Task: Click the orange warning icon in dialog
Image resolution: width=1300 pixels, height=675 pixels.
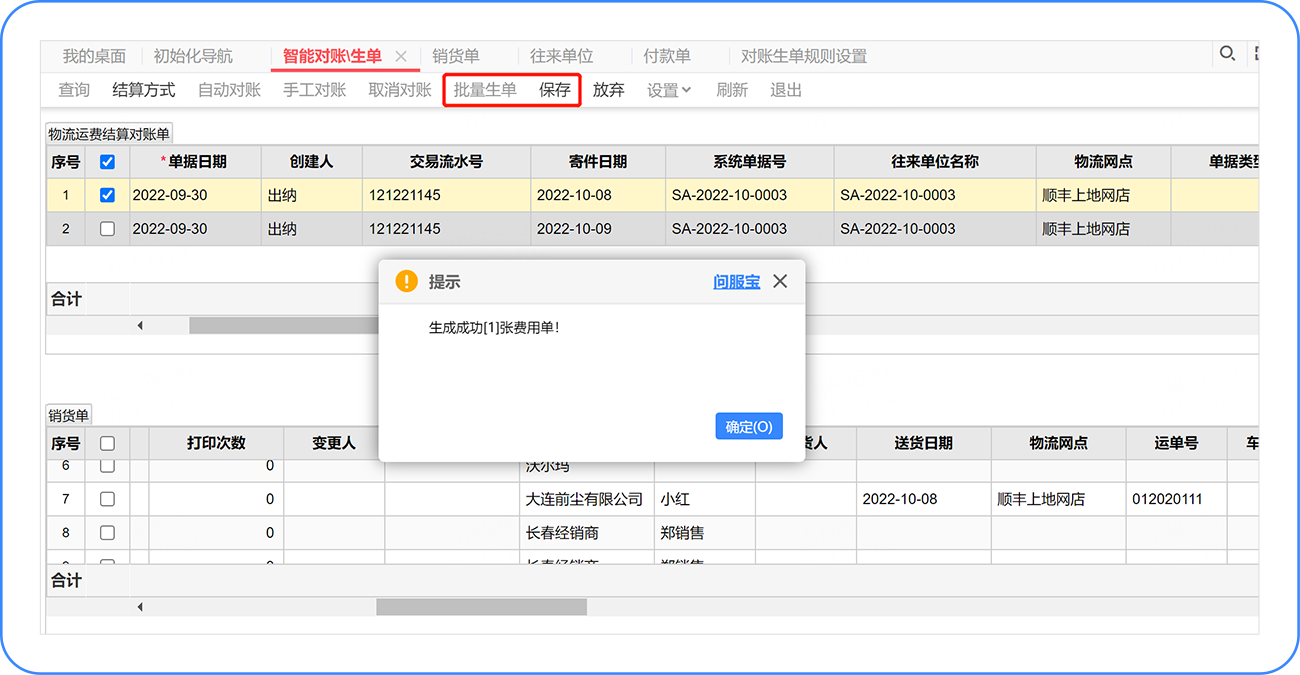Action: pyautogui.click(x=406, y=282)
